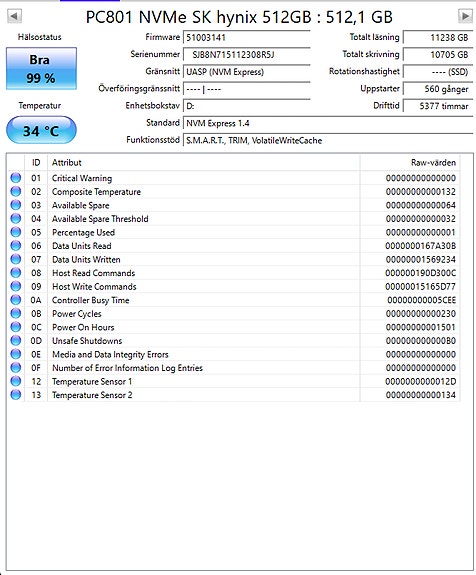The image size is (476, 575).
Task: Click status icon for Available Spare row 03
Action: [16, 205]
